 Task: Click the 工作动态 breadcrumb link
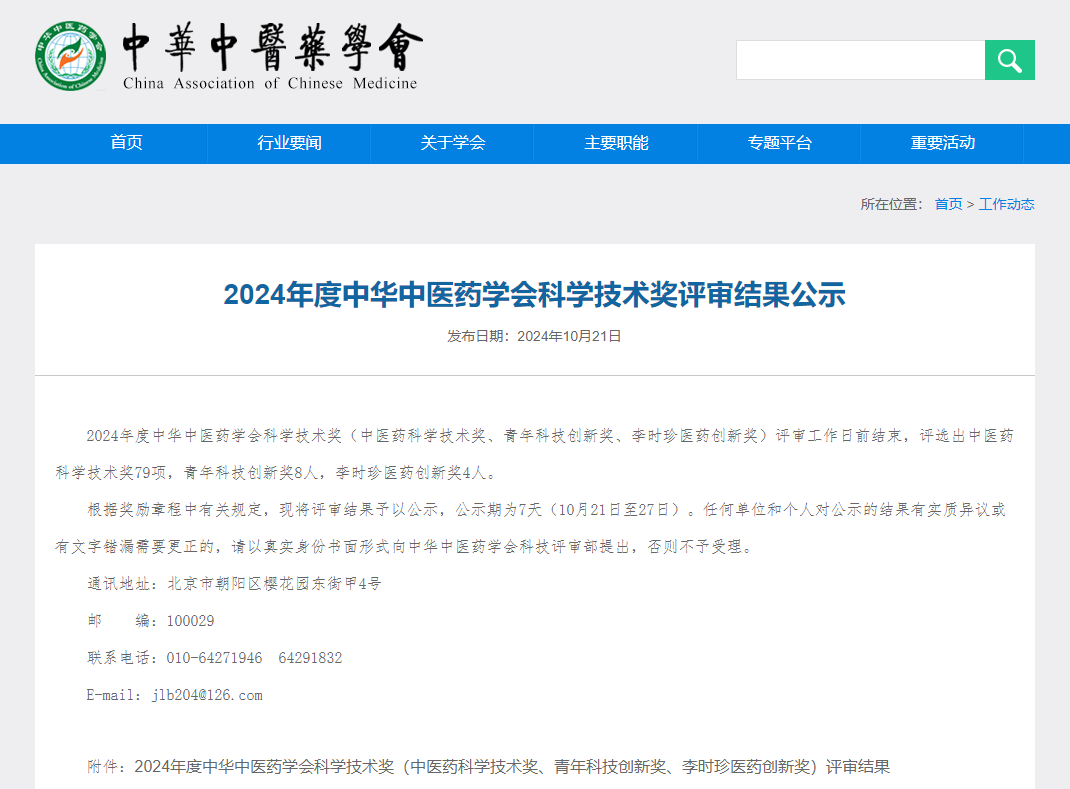1006,204
